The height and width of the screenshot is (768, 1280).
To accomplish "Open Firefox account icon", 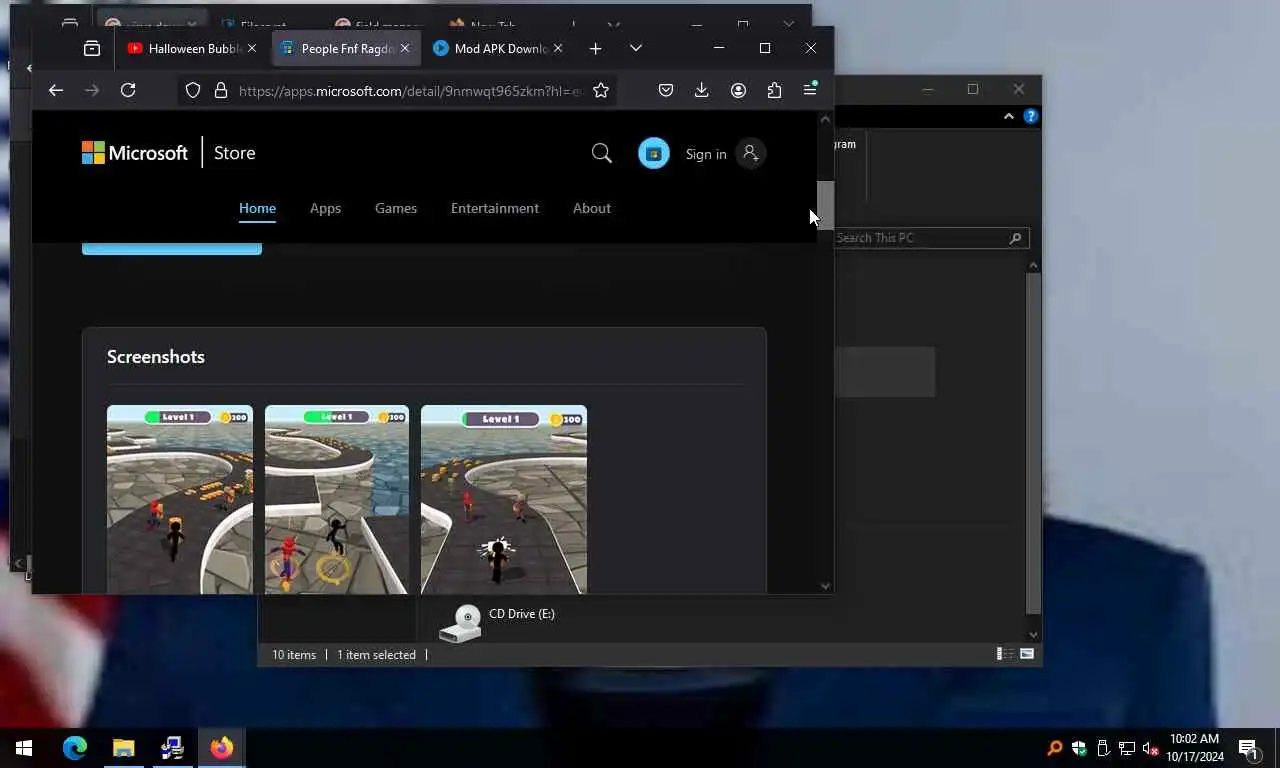I will pyautogui.click(x=738, y=90).
